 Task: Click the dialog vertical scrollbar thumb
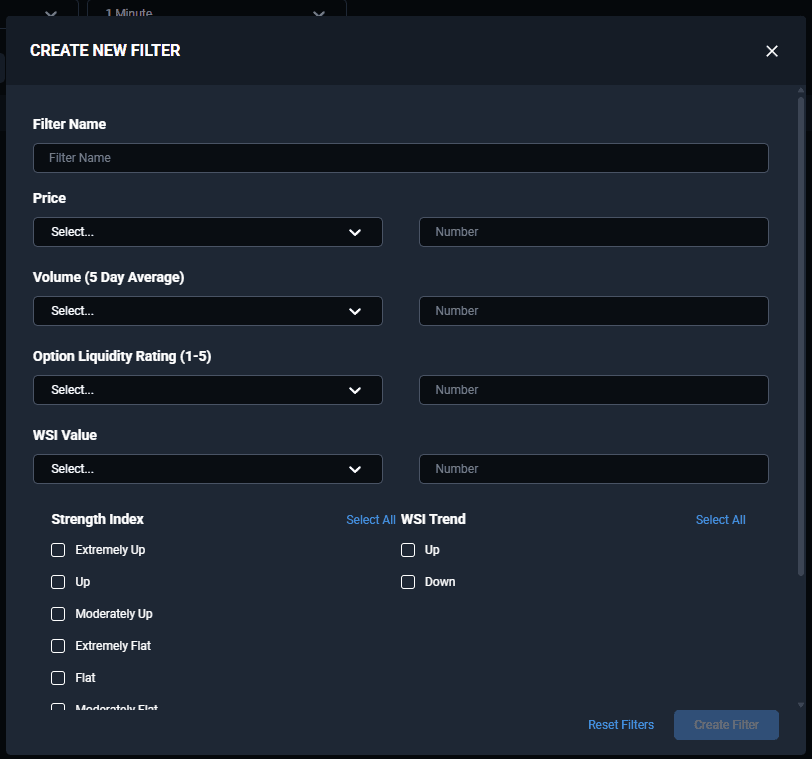pyautogui.click(x=801, y=335)
